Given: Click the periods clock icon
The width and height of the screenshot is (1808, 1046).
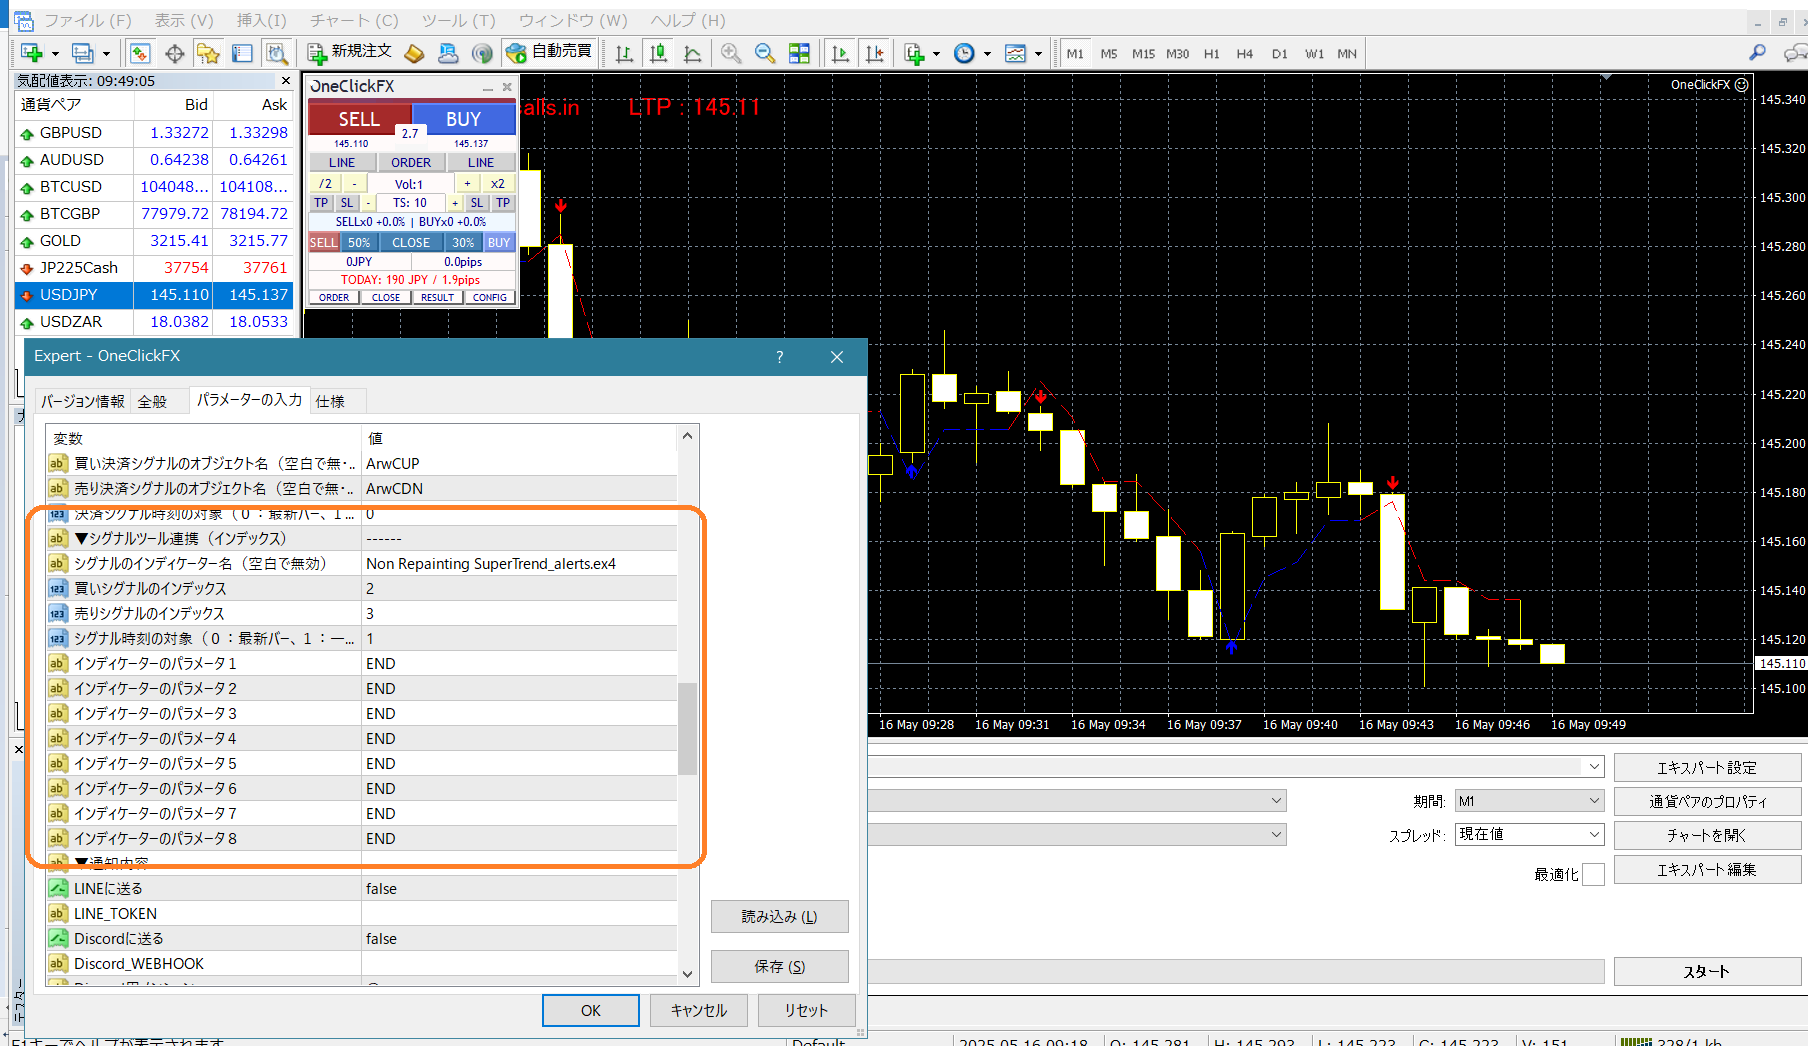Looking at the screenshot, I should pyautogui.click(x=964, y=53).
